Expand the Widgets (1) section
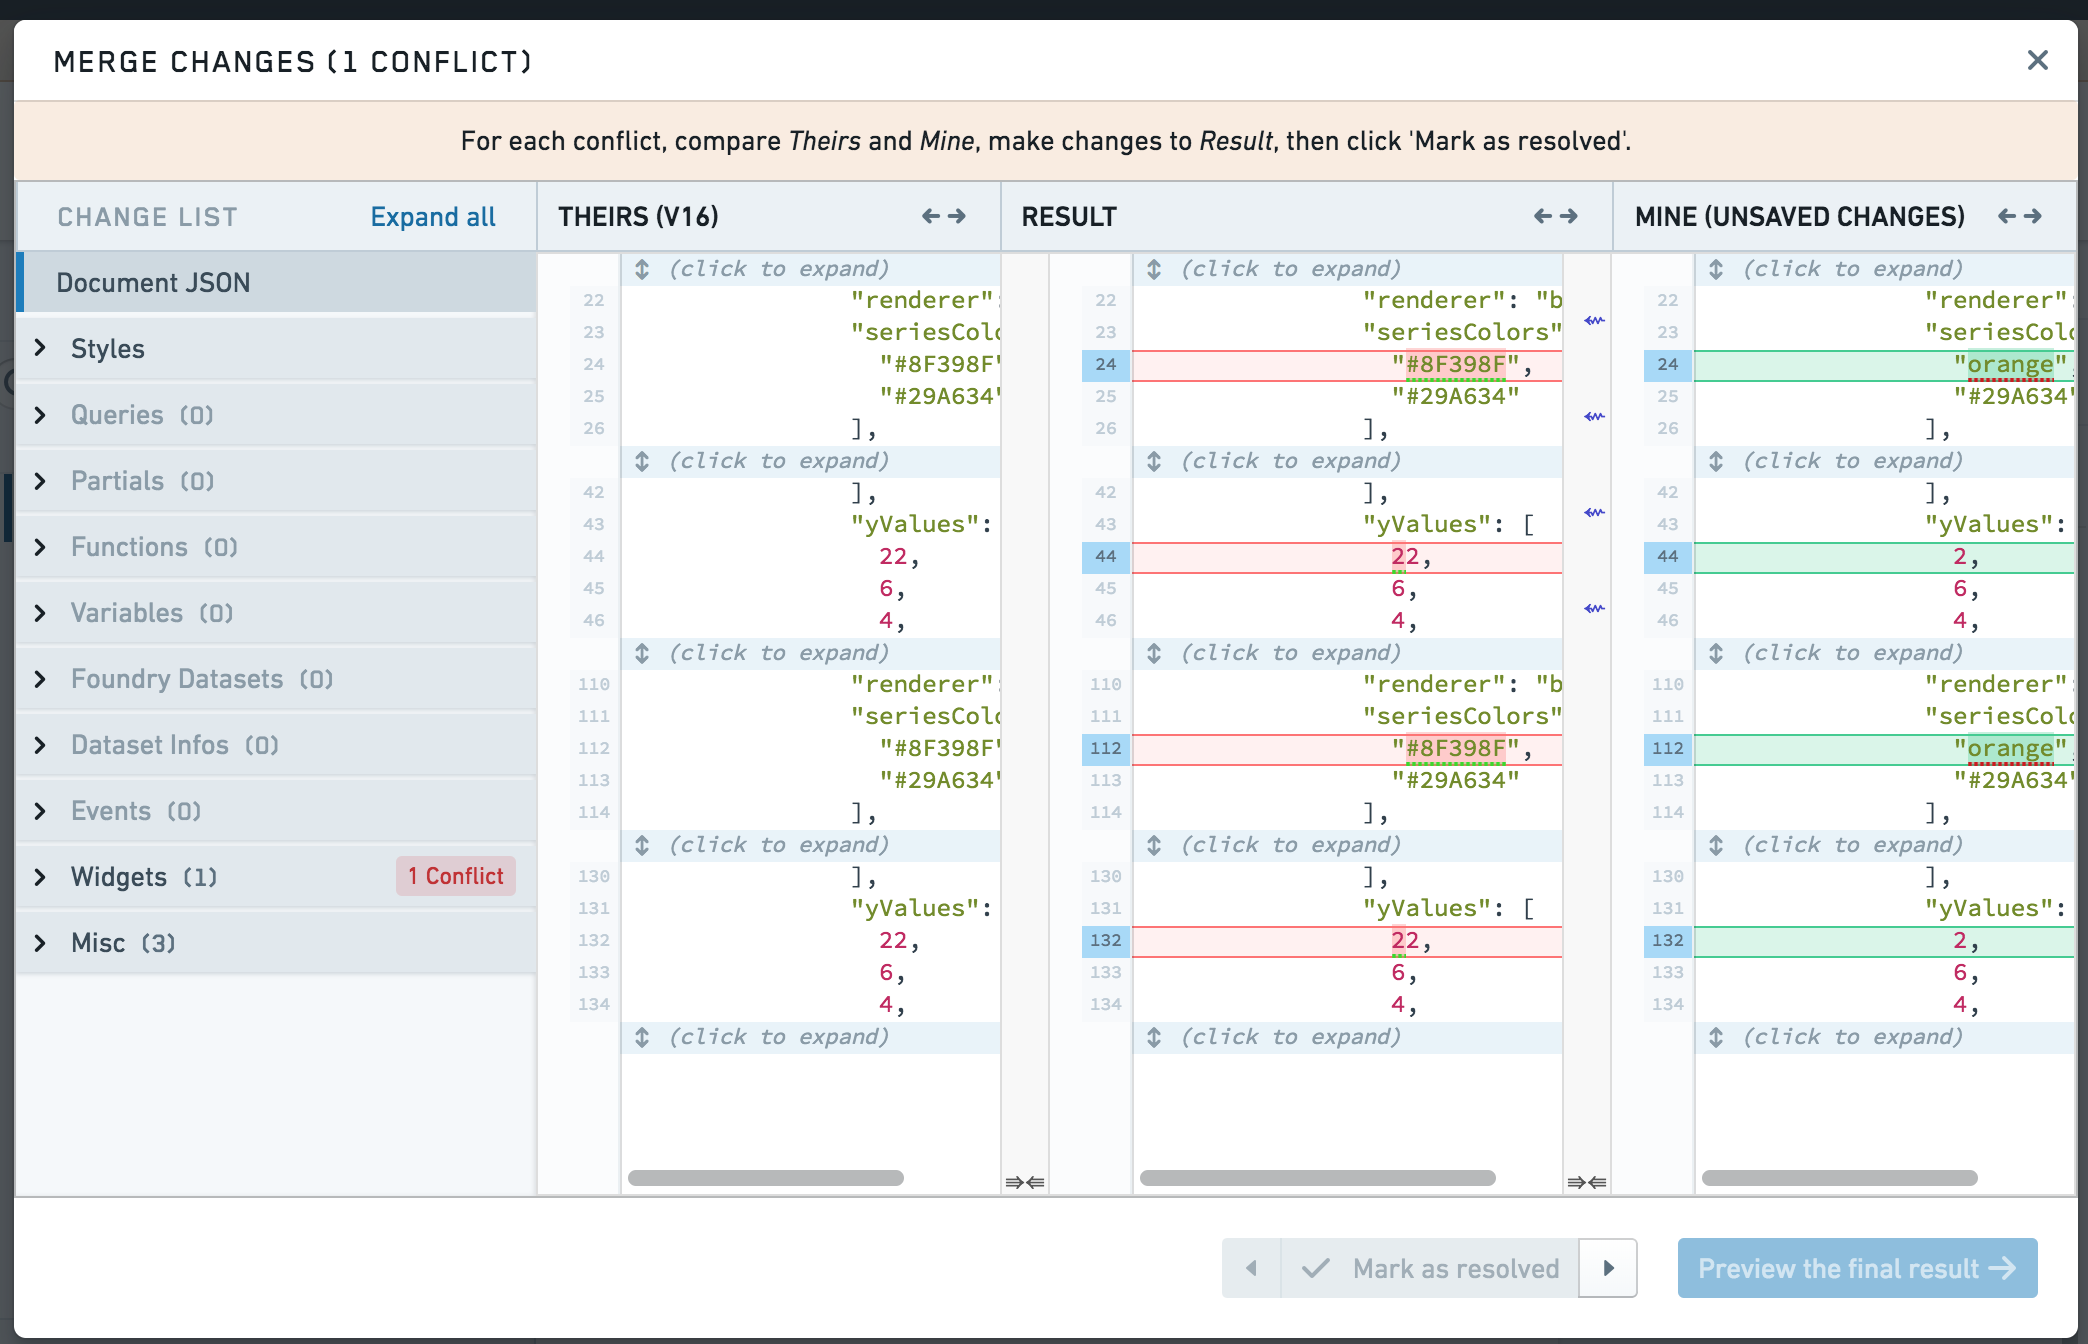The width and height of the screenshot is (2088, 1344). (x=40, y=876)
